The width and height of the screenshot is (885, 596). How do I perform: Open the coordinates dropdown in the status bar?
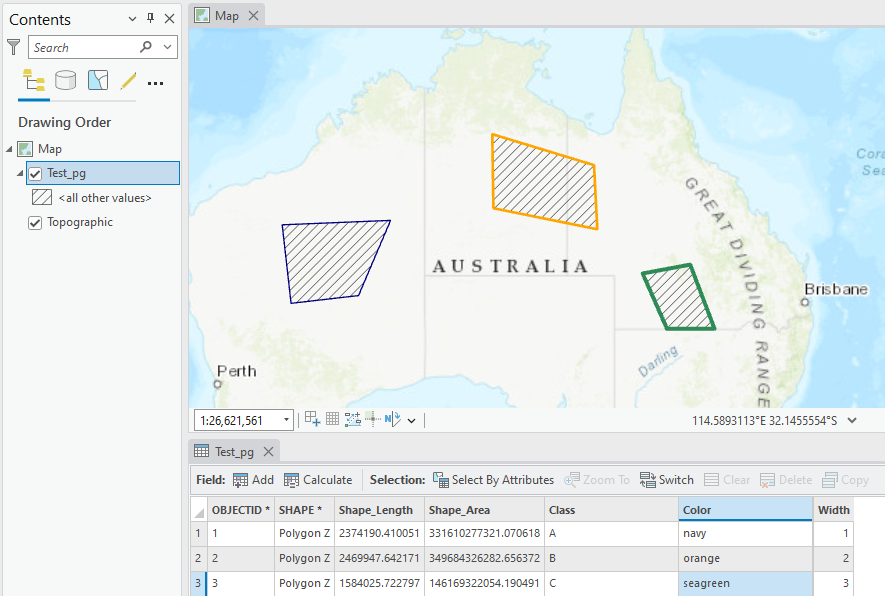pyautogui.click(x=851, y=420)
